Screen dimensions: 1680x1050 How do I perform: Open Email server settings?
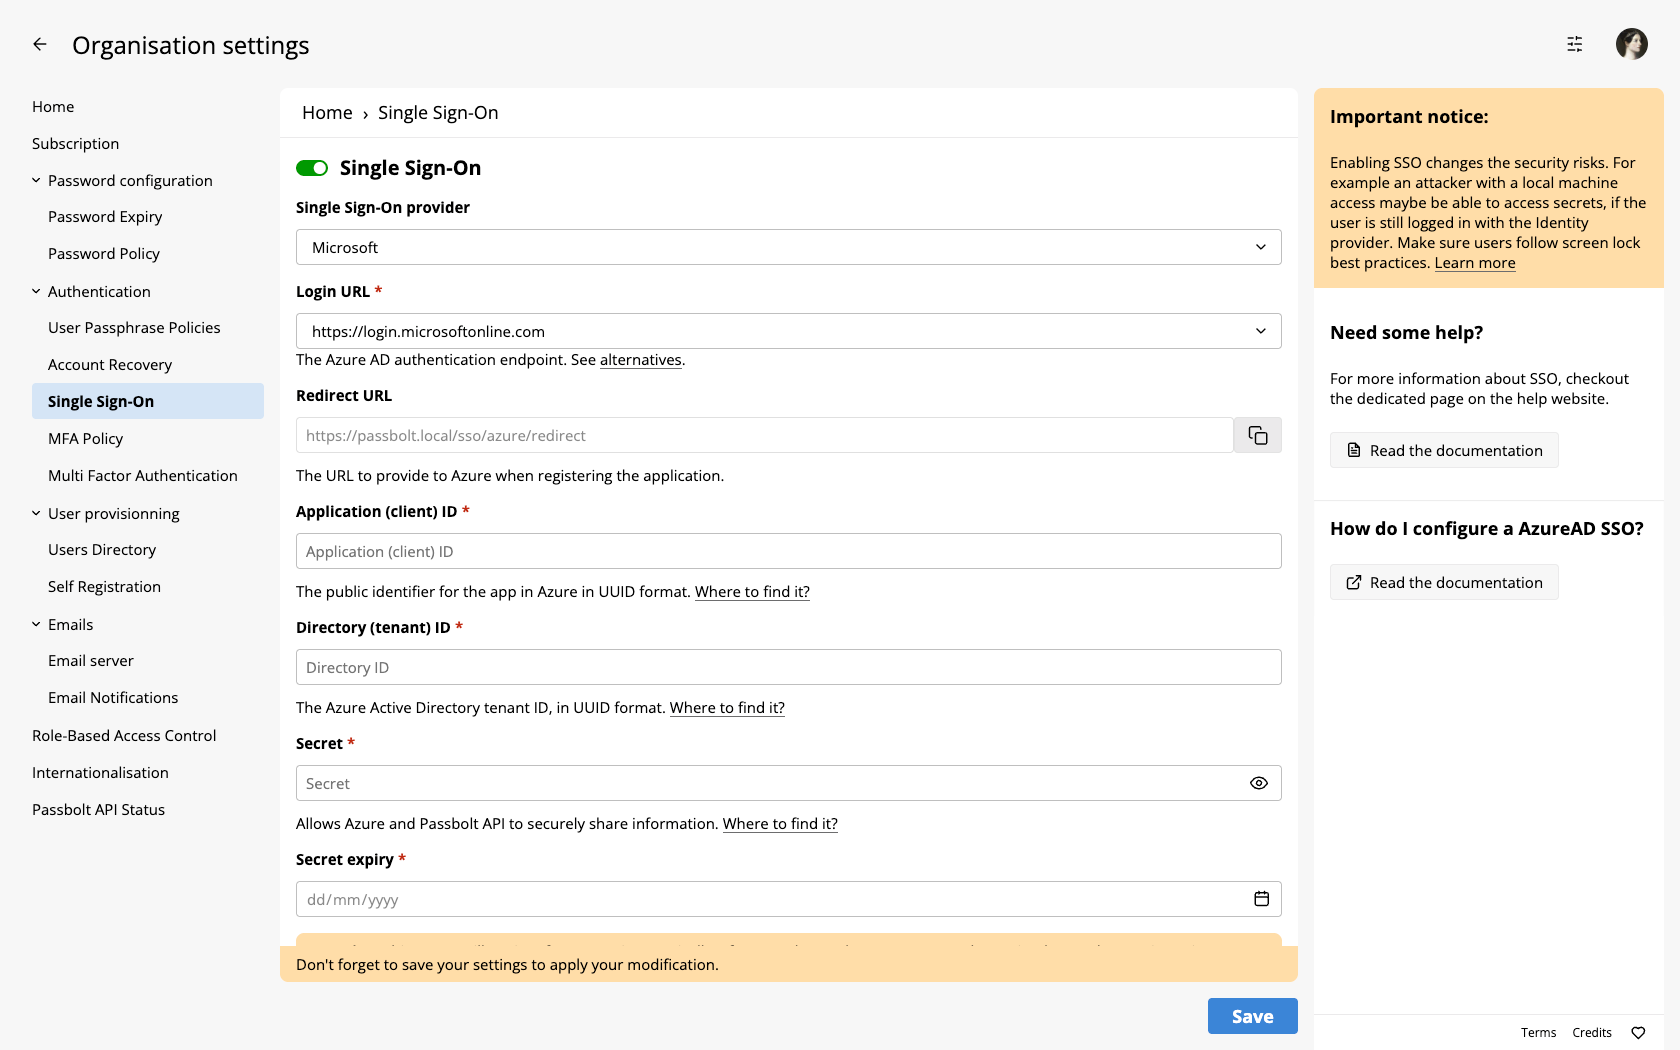pos(90,661)
